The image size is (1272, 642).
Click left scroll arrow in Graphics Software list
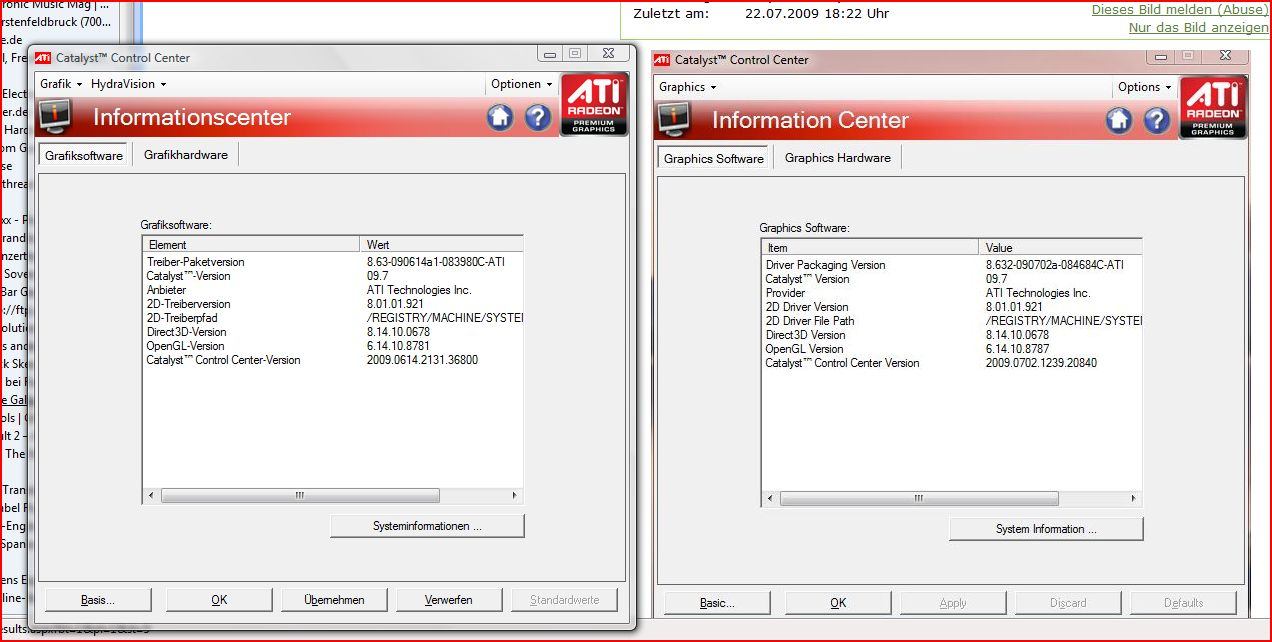click(770, 499)
